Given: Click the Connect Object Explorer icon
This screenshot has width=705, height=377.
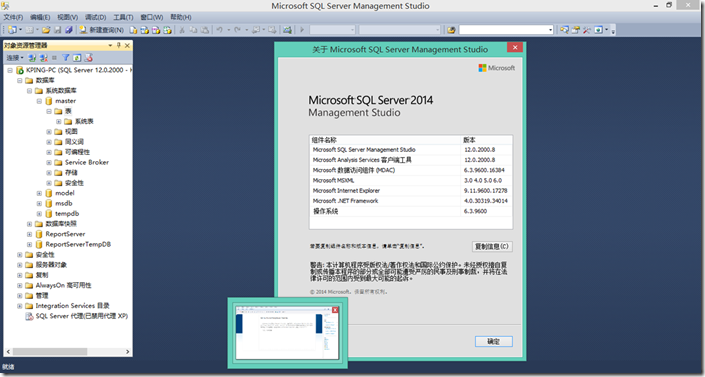Looking at the screenshot, I should click(32, 58).
